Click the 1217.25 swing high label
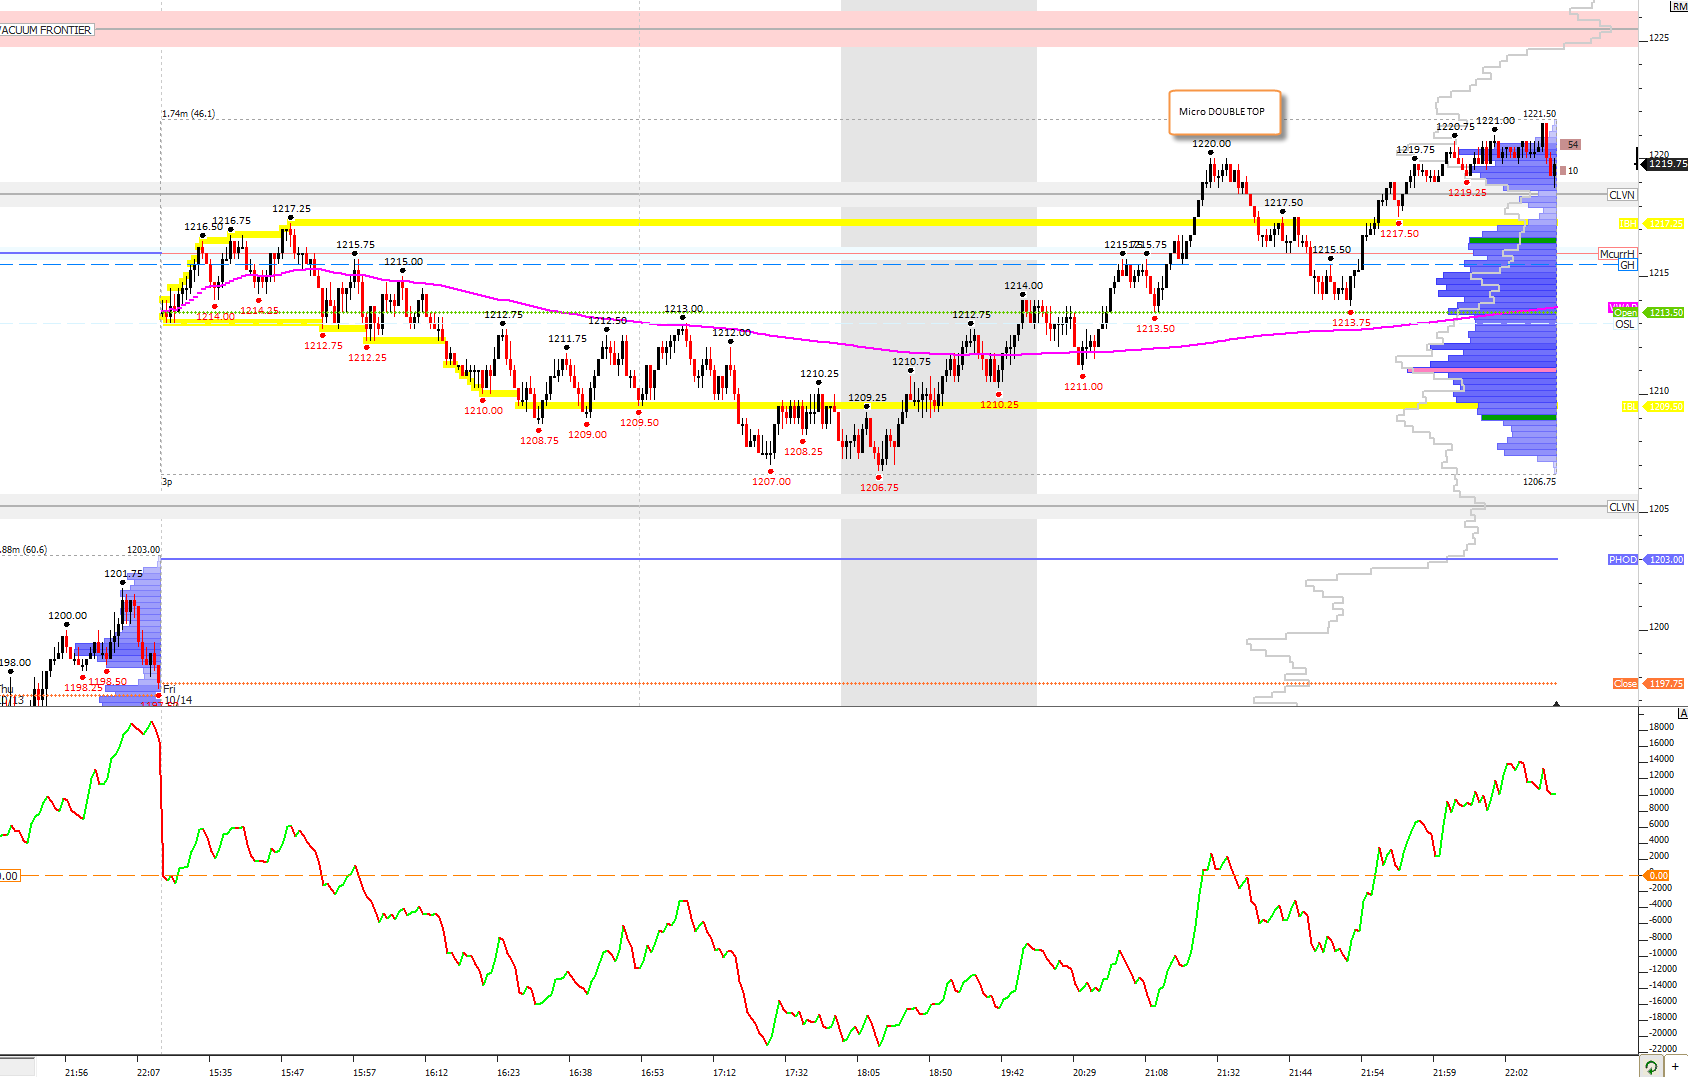This screenshot has height=1077, width=1688. (x=291, y=209)
